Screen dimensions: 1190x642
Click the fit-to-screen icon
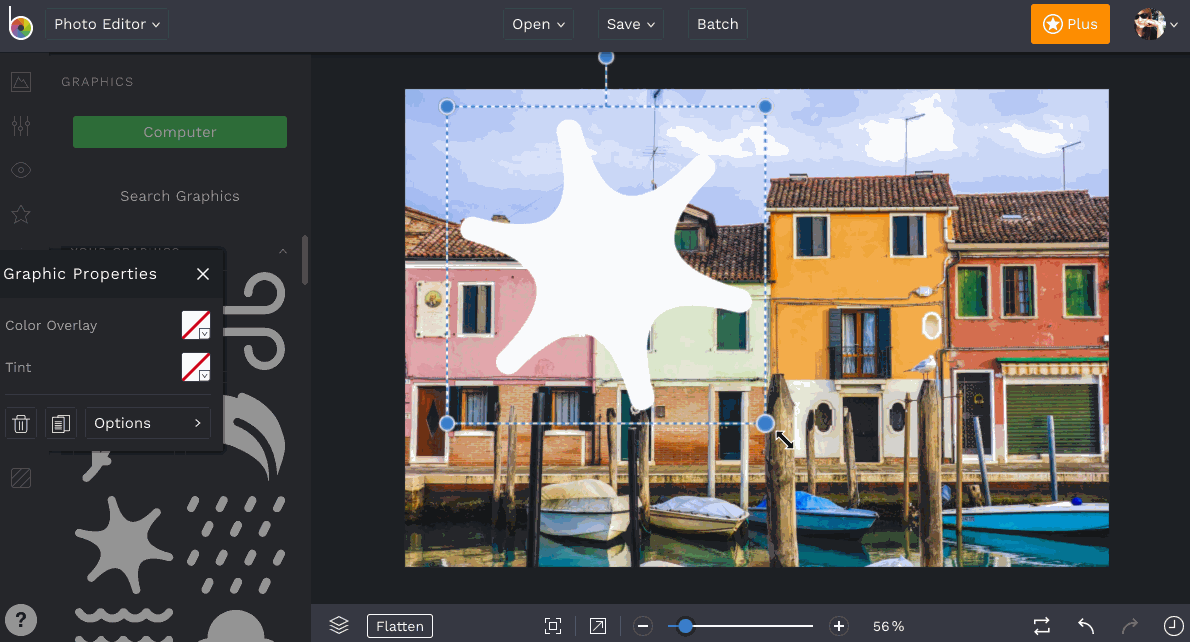pyautogui.click(x=553, y=626)
